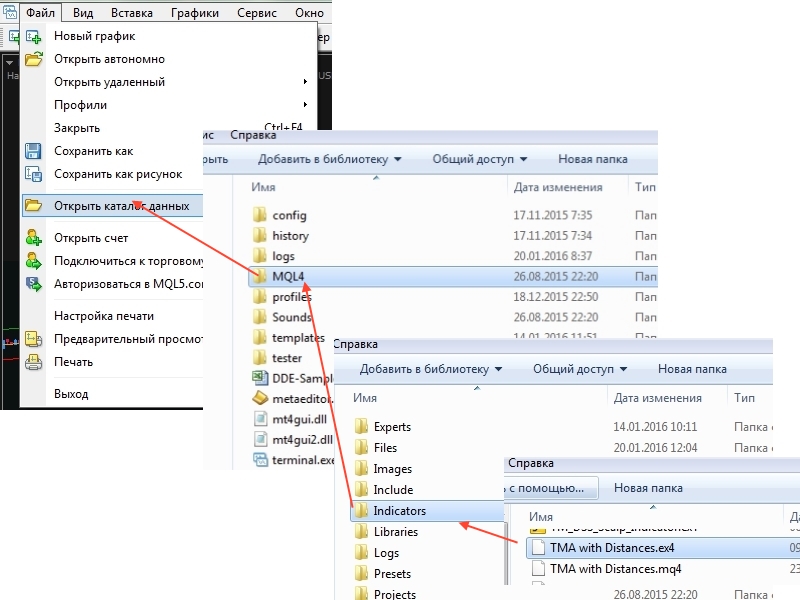Click the Предварительный просмотр icon

[x=34, y=339]
